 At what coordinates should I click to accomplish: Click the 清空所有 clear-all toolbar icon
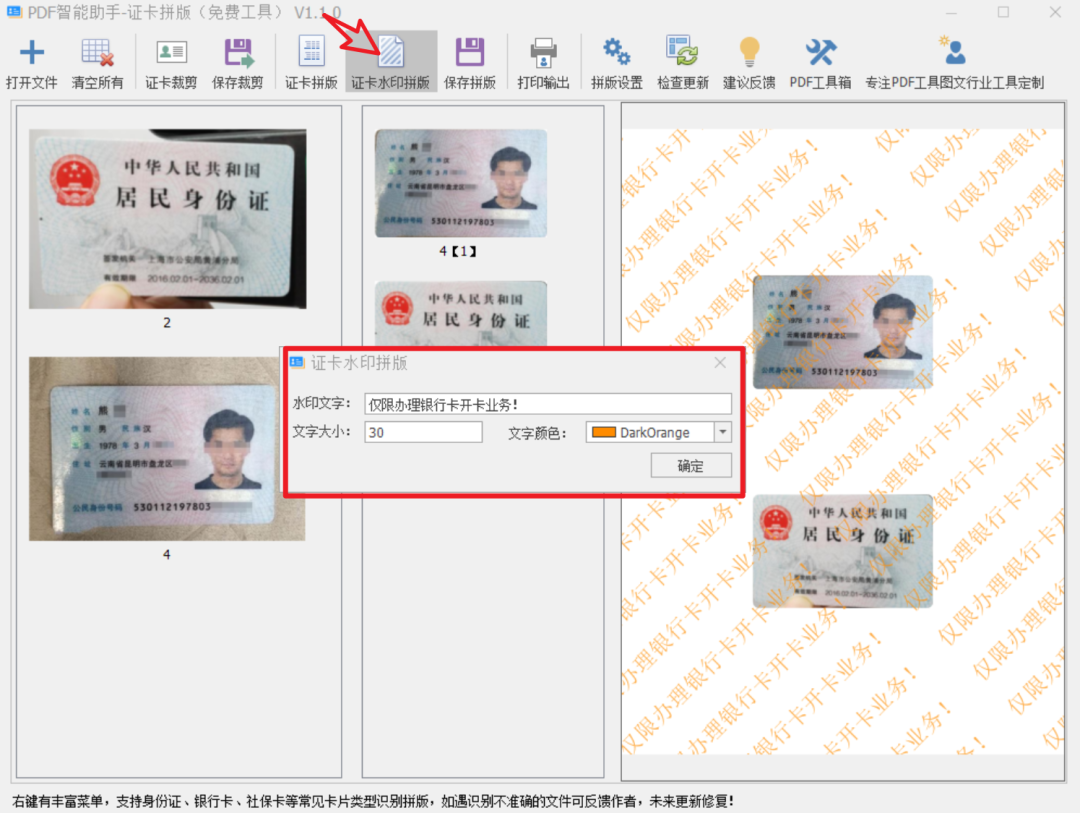coord(97,53)
